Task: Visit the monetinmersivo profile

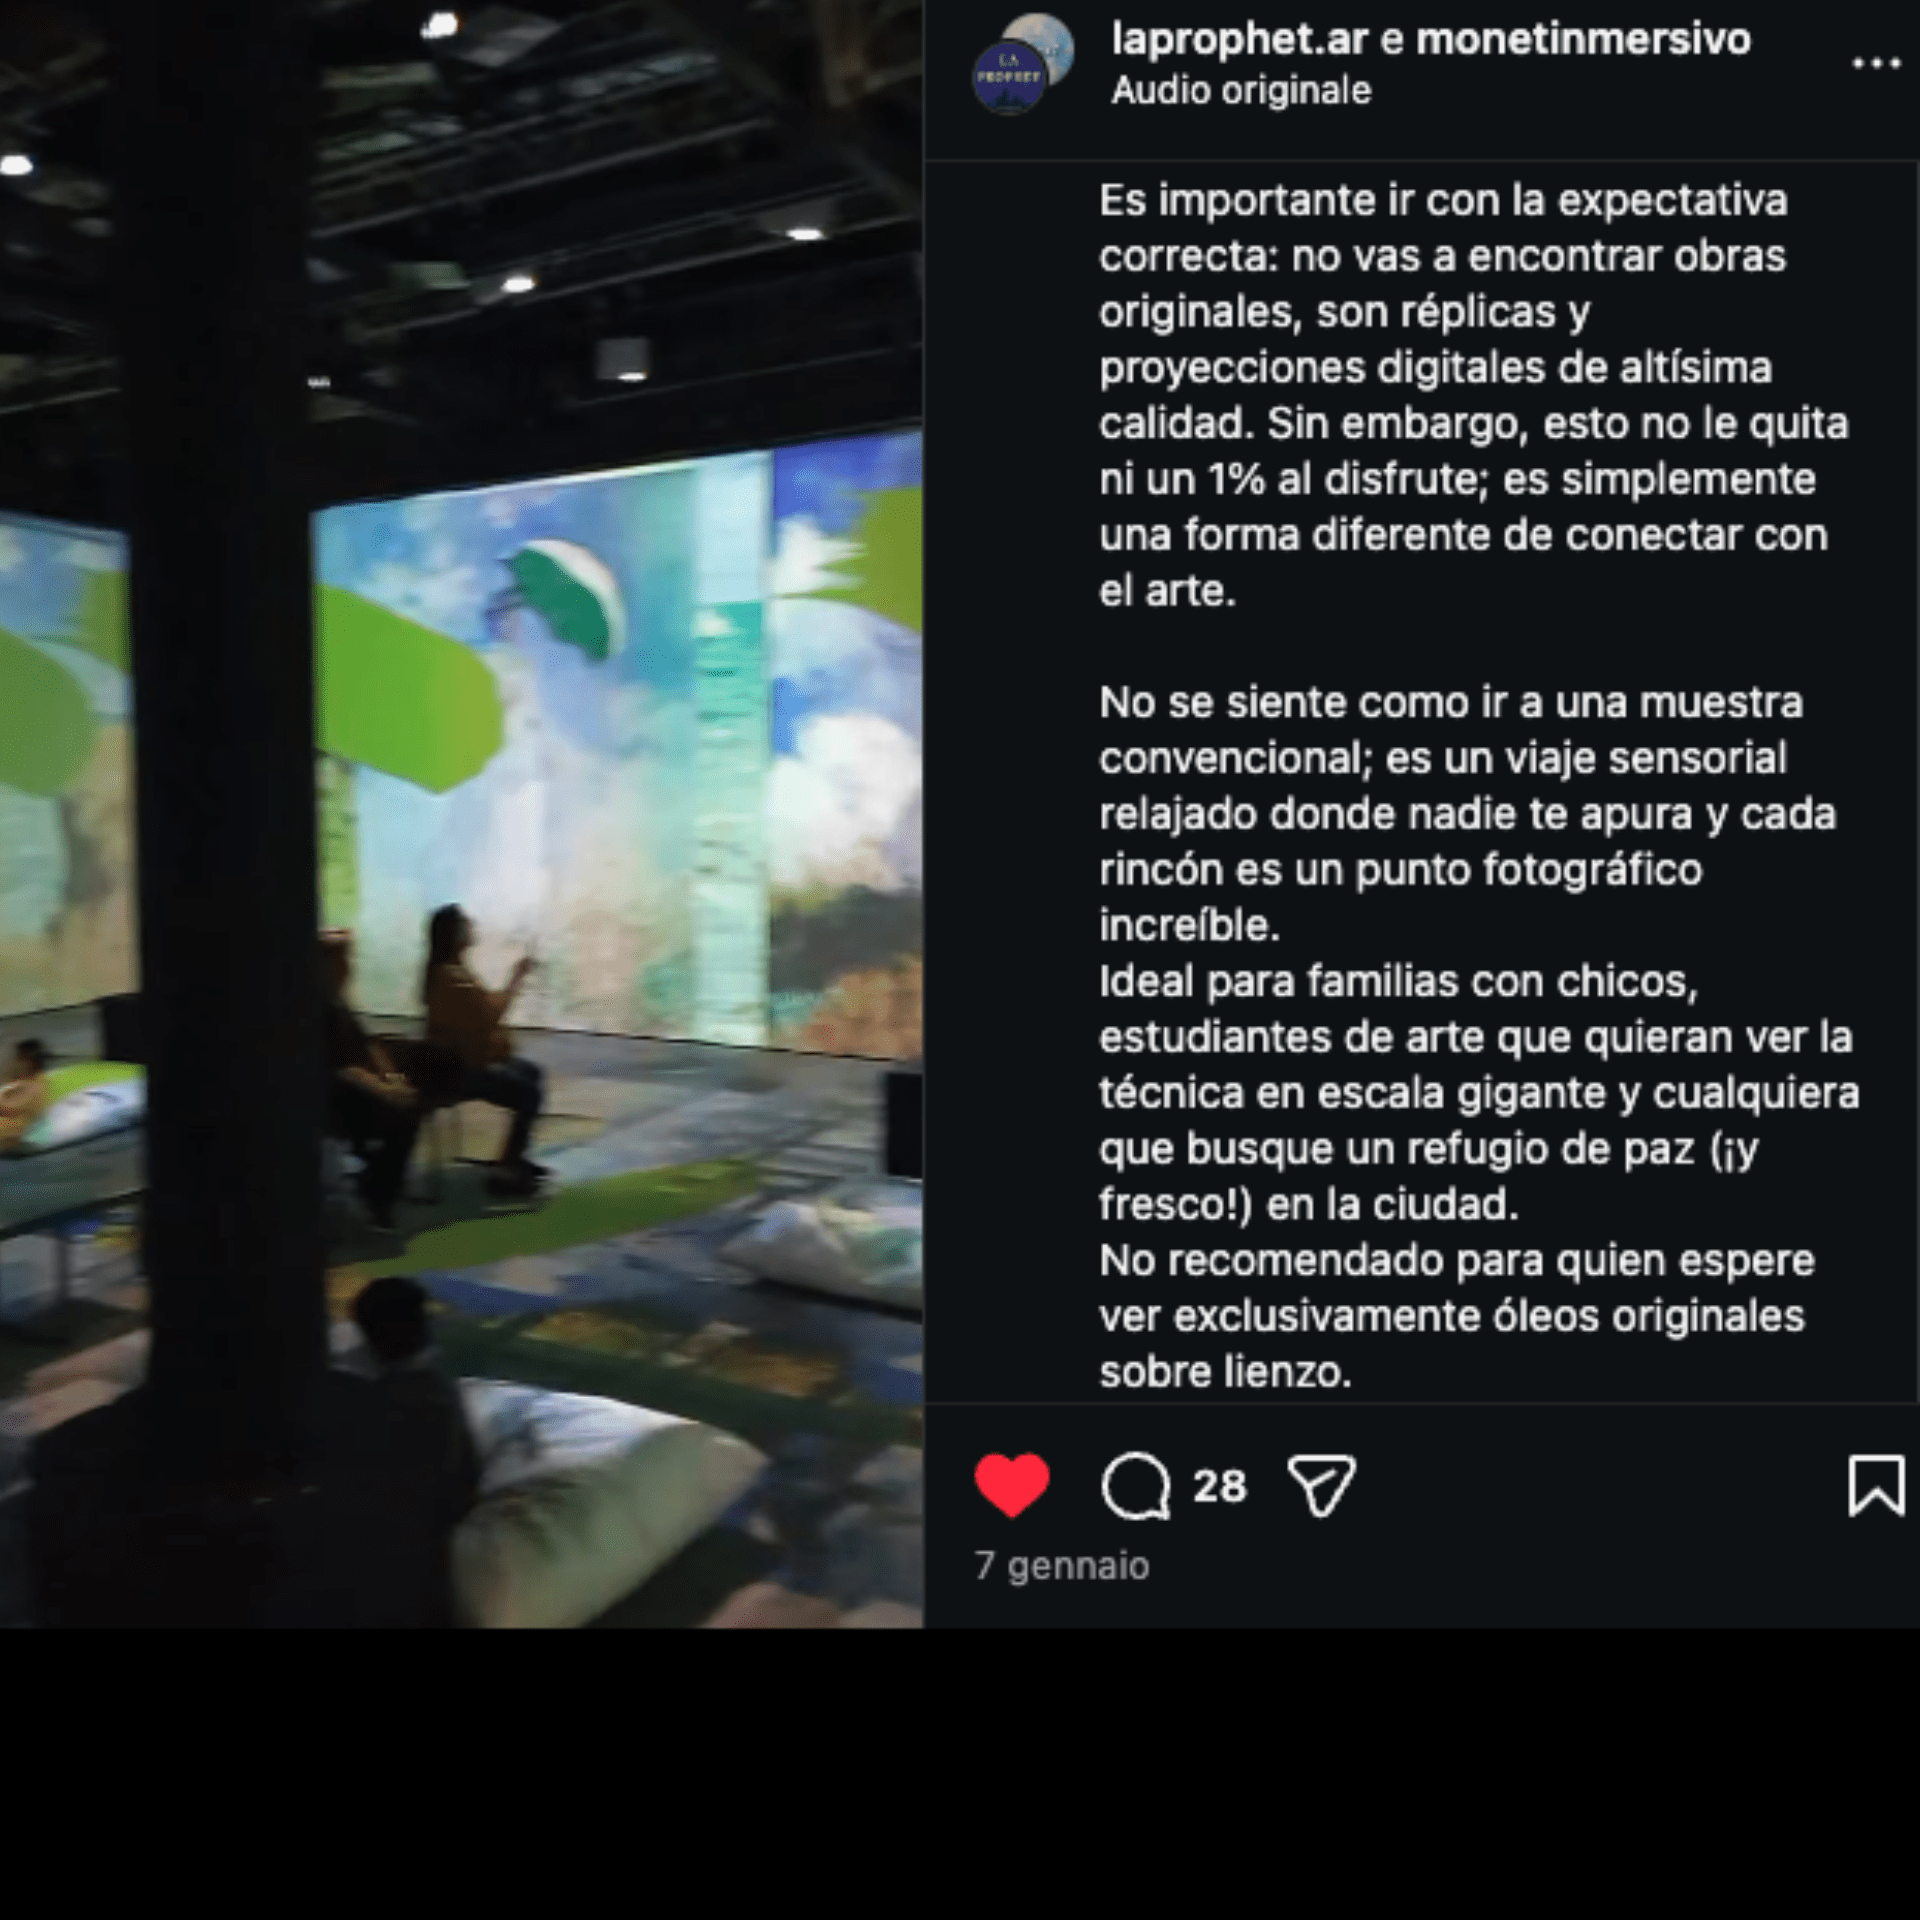Action: pyautogui.click(x=1584, y=39)
